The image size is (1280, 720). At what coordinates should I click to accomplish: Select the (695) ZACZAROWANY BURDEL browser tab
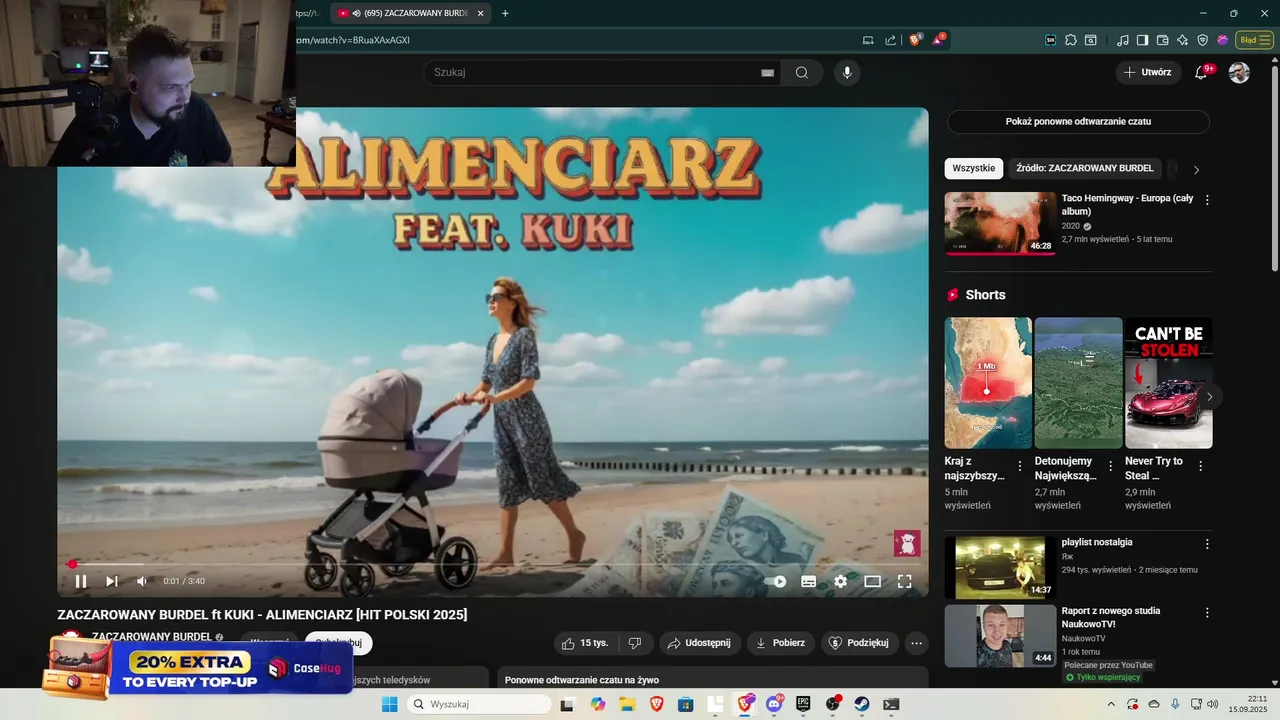[410, 13]
